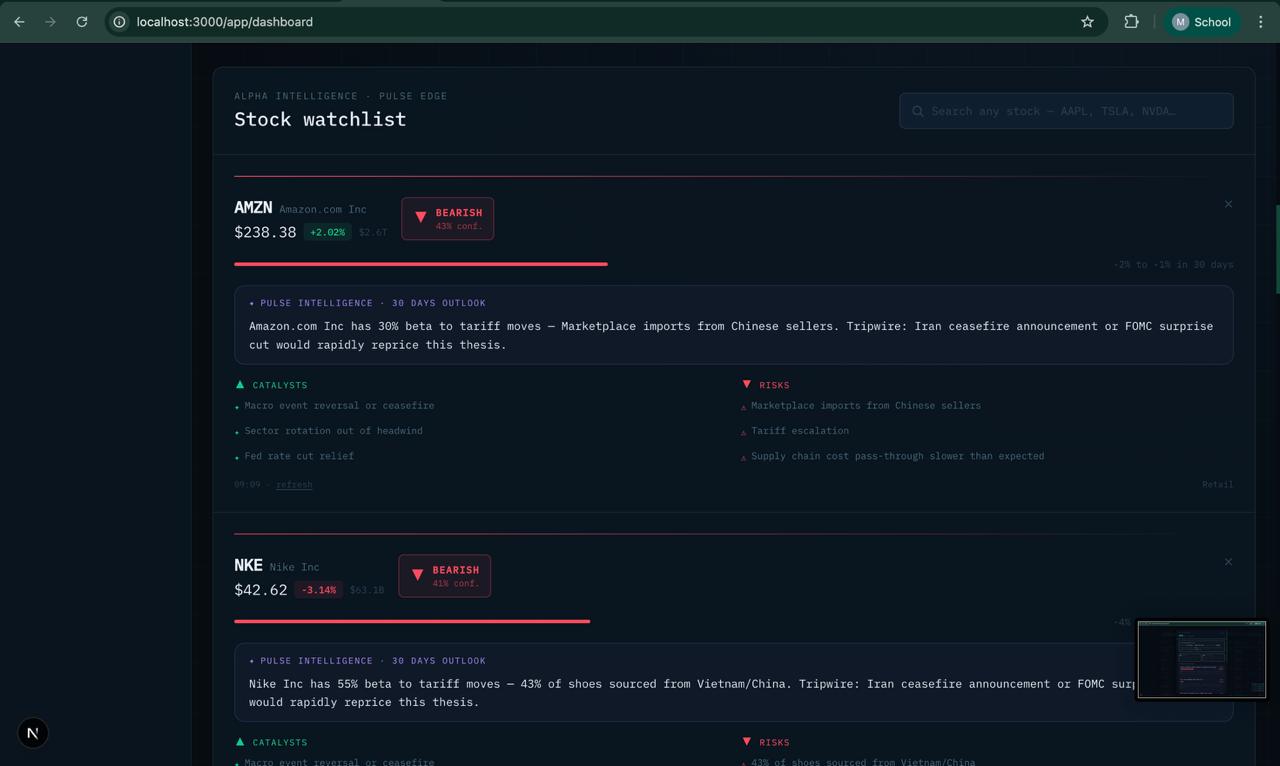Screen dimensions: 1280x766
Task: Reload the dashboard page
Action: (82, 21)
